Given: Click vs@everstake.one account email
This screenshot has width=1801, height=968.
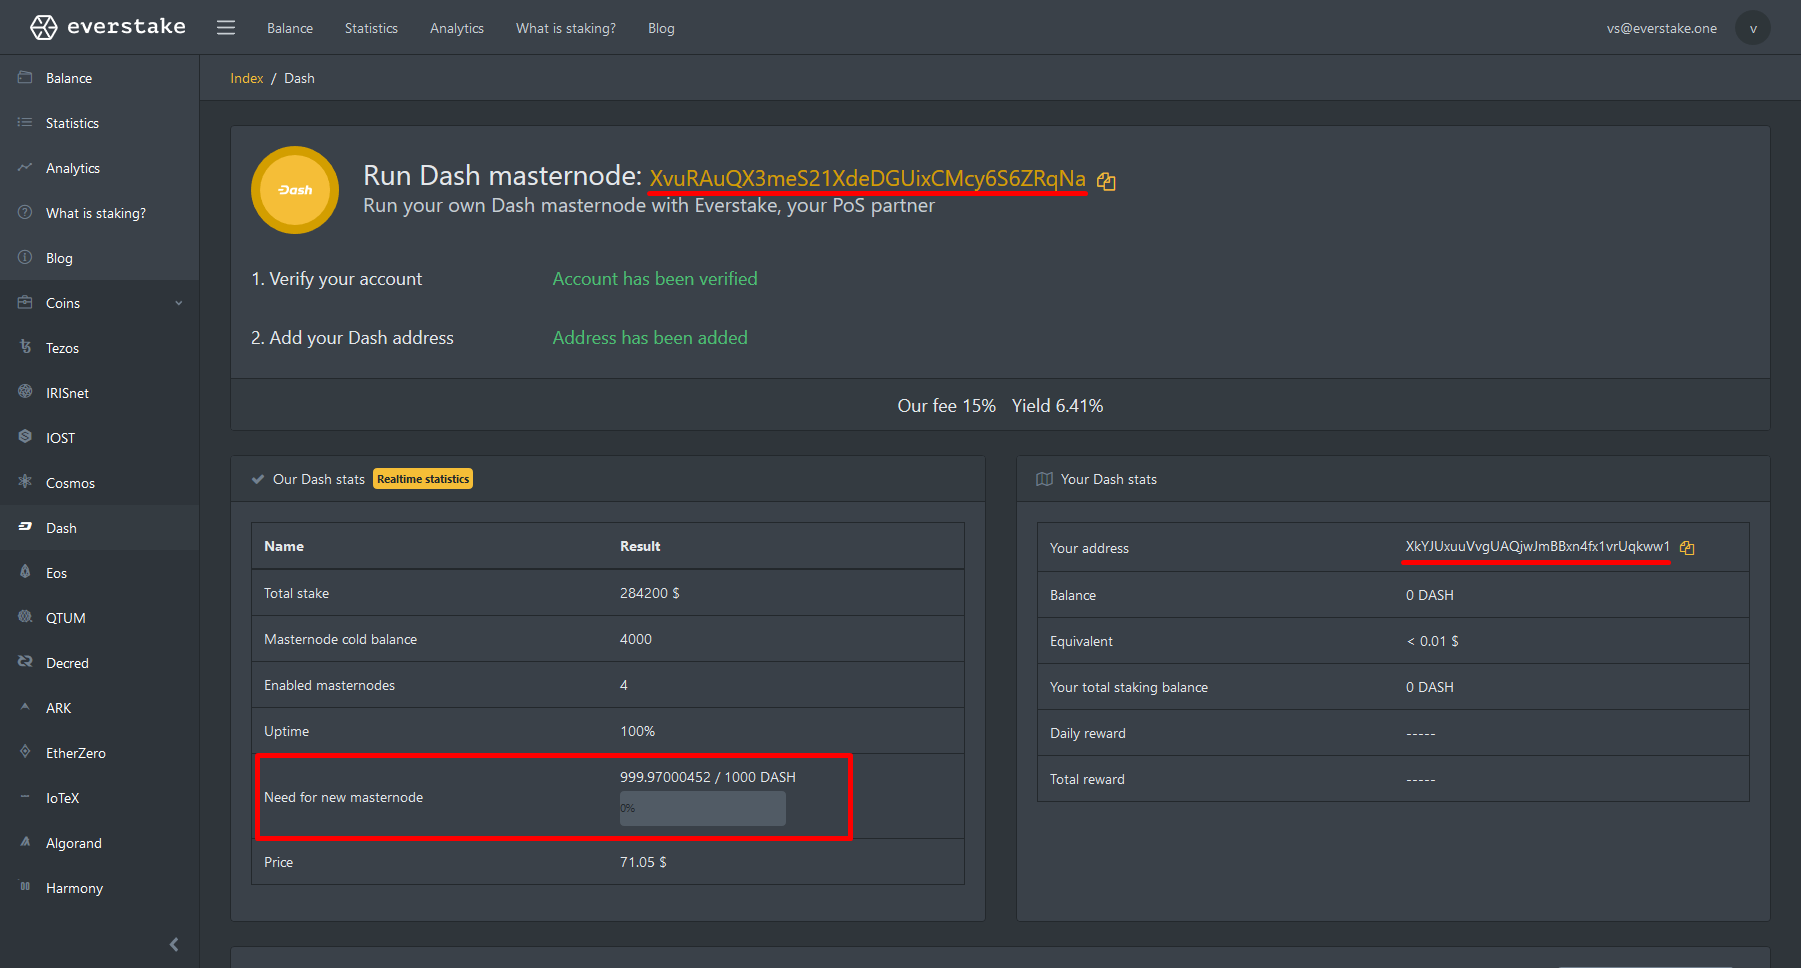Looking at the screenshot, I should (1662, 28).
